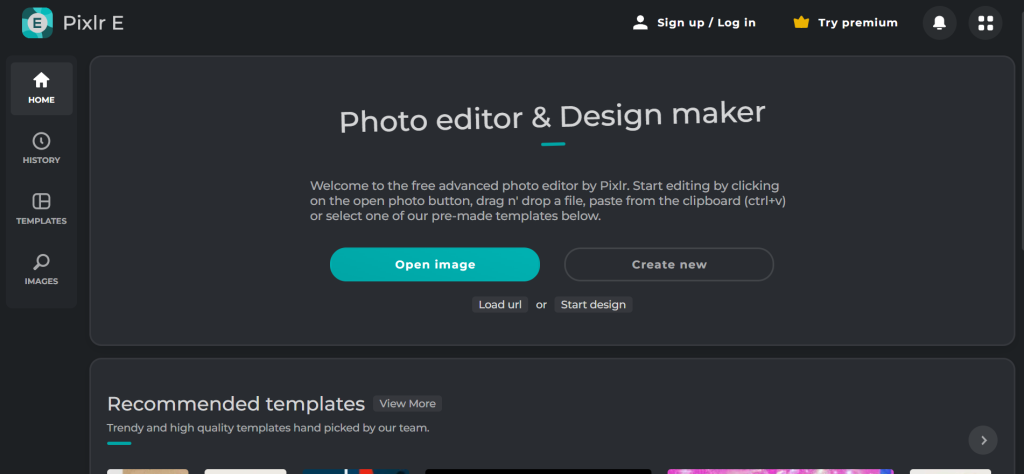Click the Photo editor & Design maker heading

[x=552, y=119]
